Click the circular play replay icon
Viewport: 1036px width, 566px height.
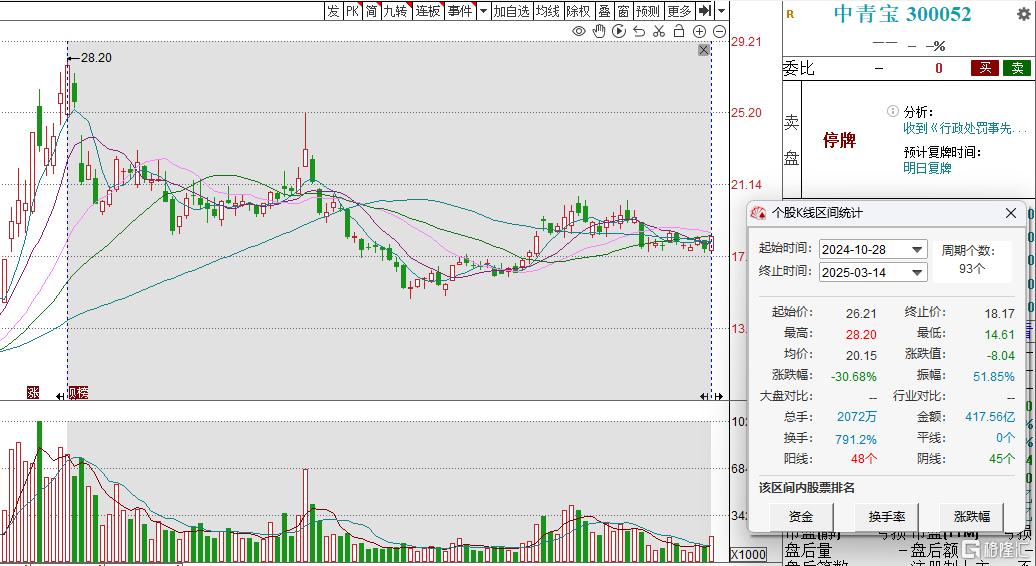(x=619, y=31)
